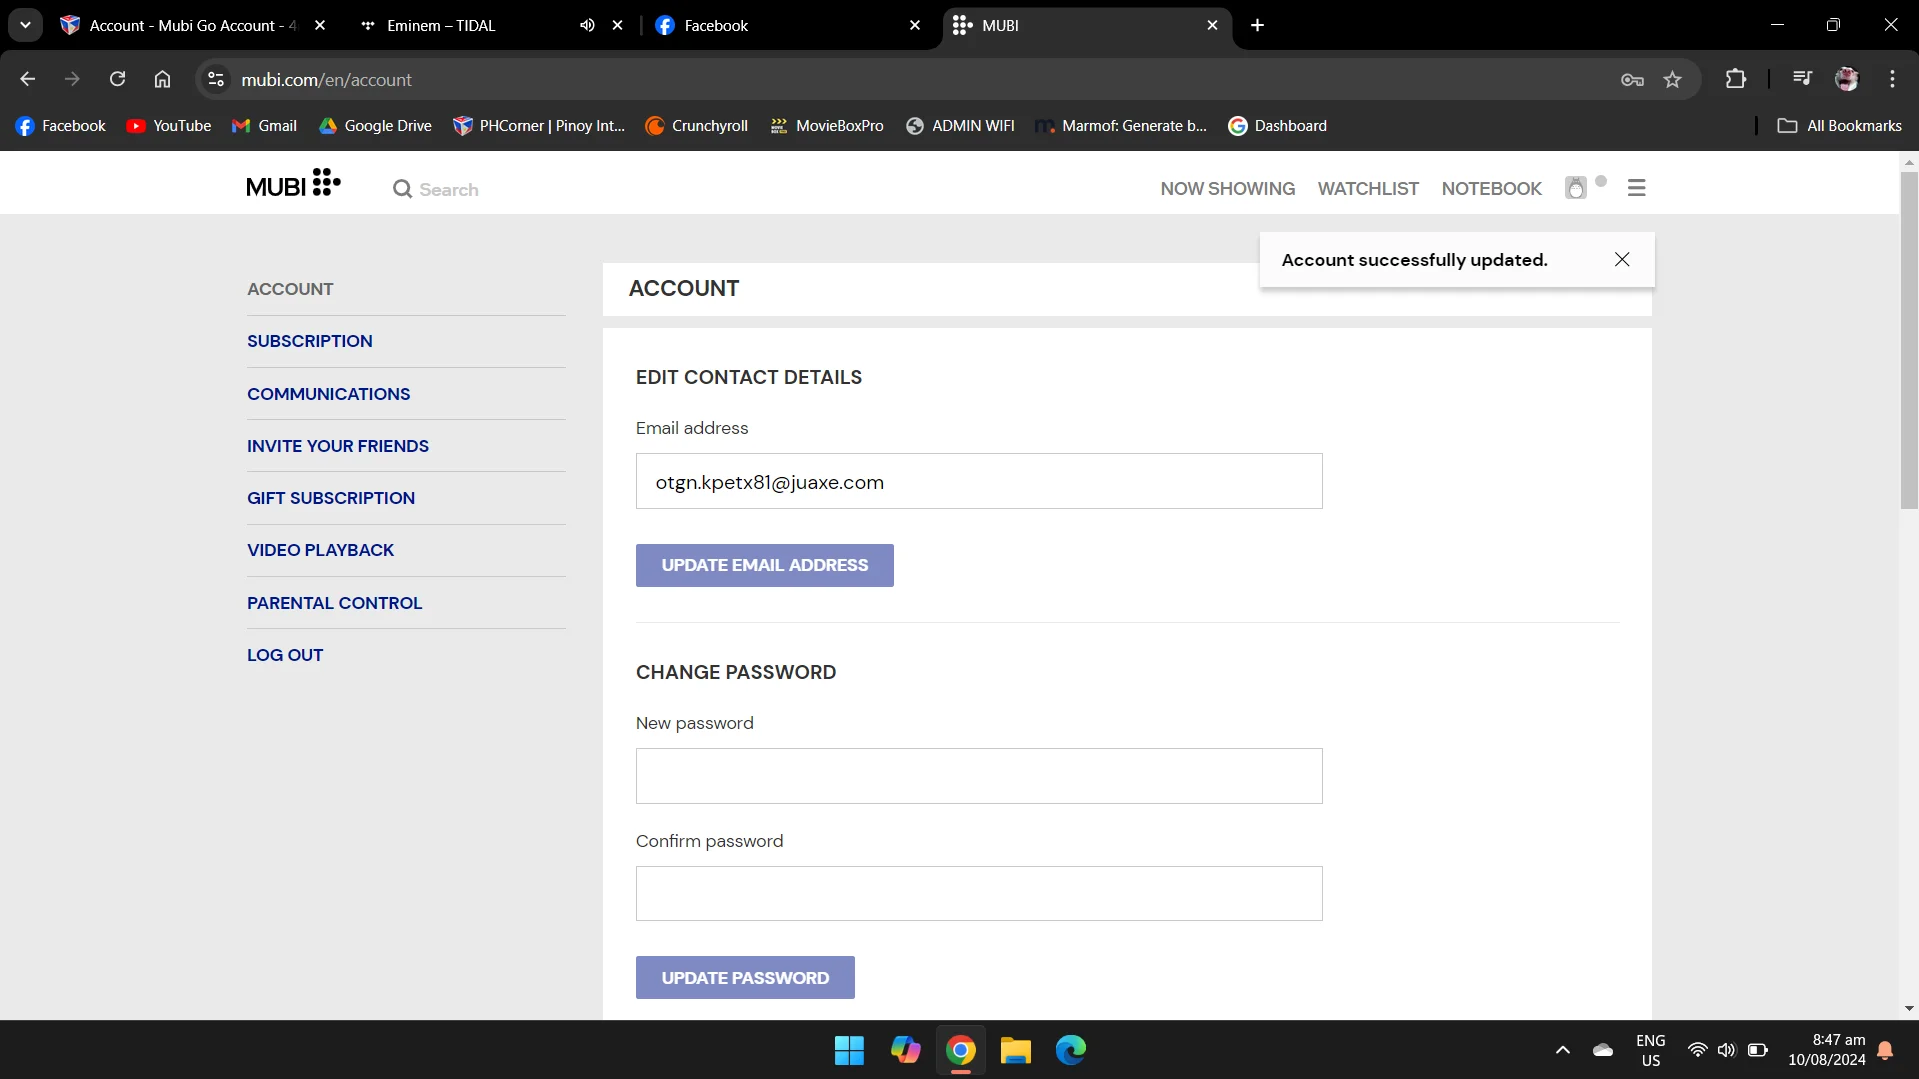
Task: Open VIDEO PLAYBACK settings
Action: (x=321, y=550)
